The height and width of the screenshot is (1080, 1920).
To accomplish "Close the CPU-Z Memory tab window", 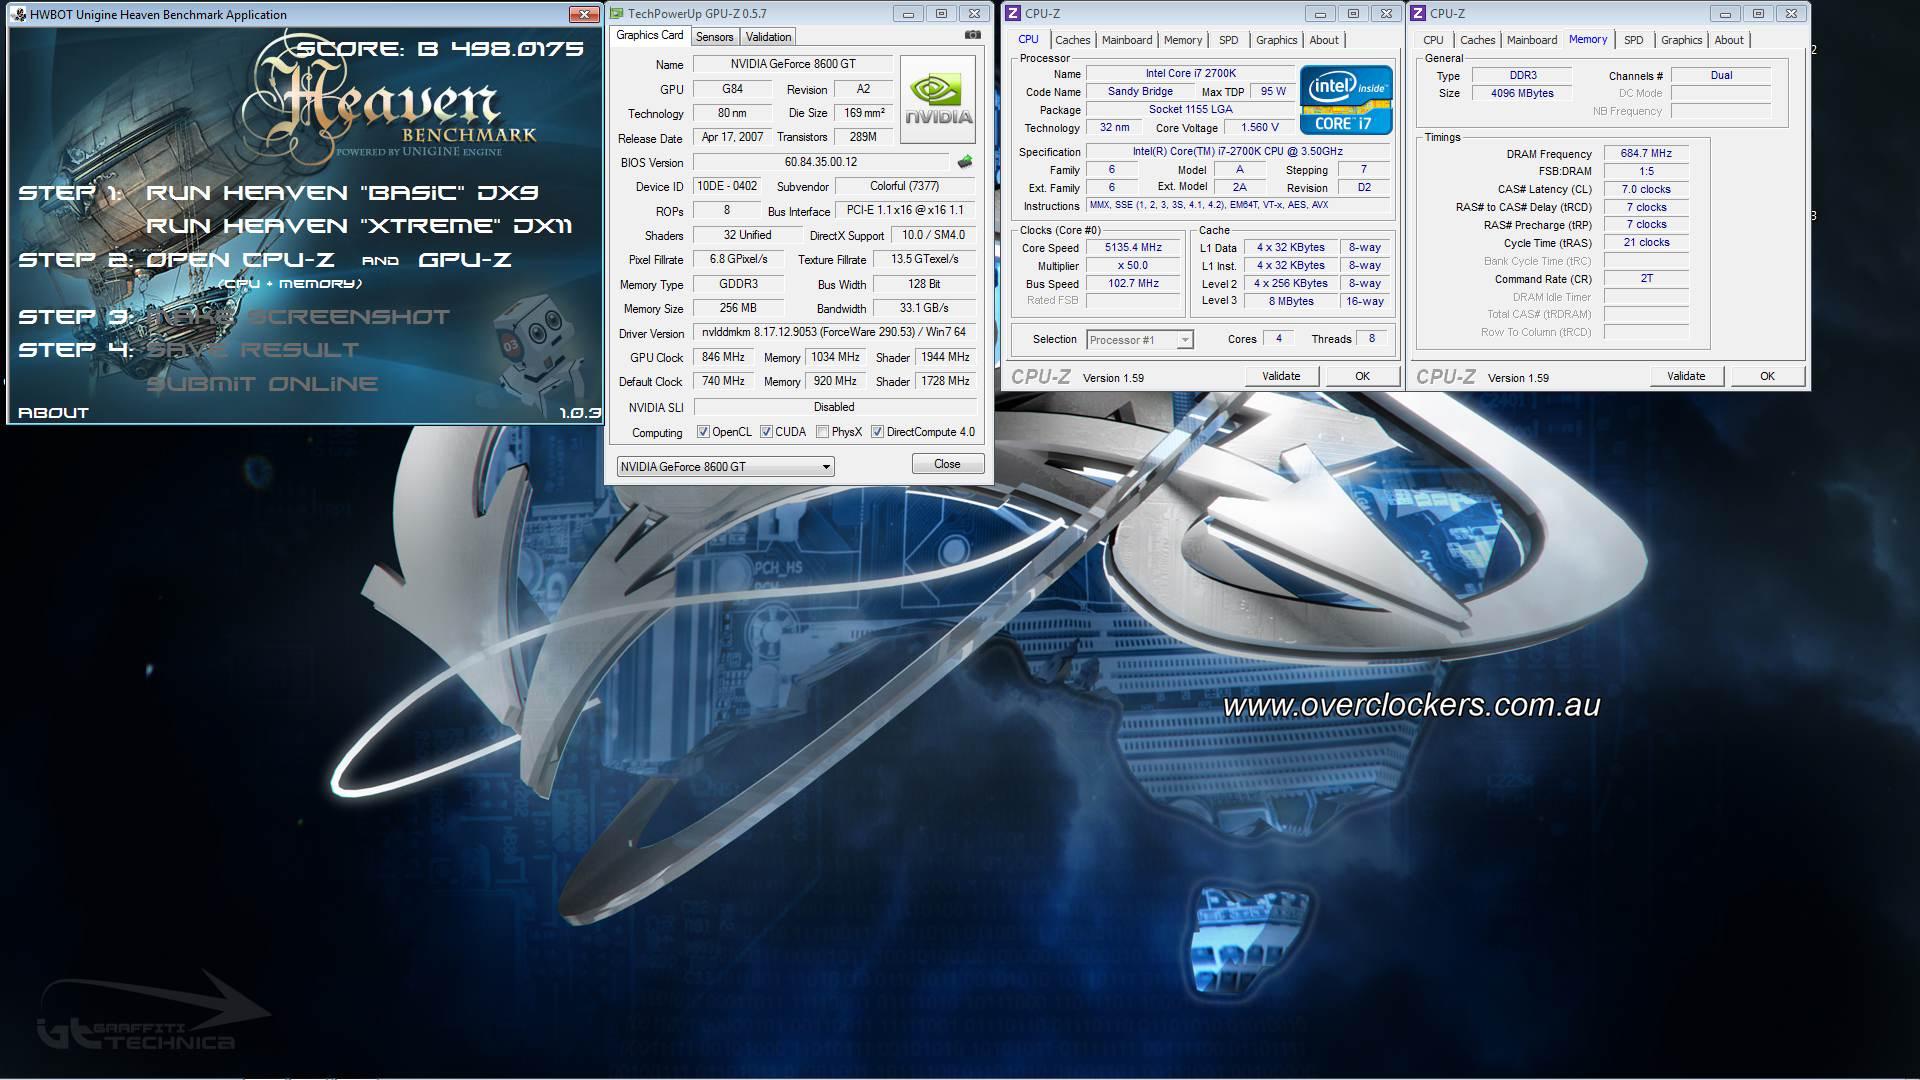I will click(1791, 13).
